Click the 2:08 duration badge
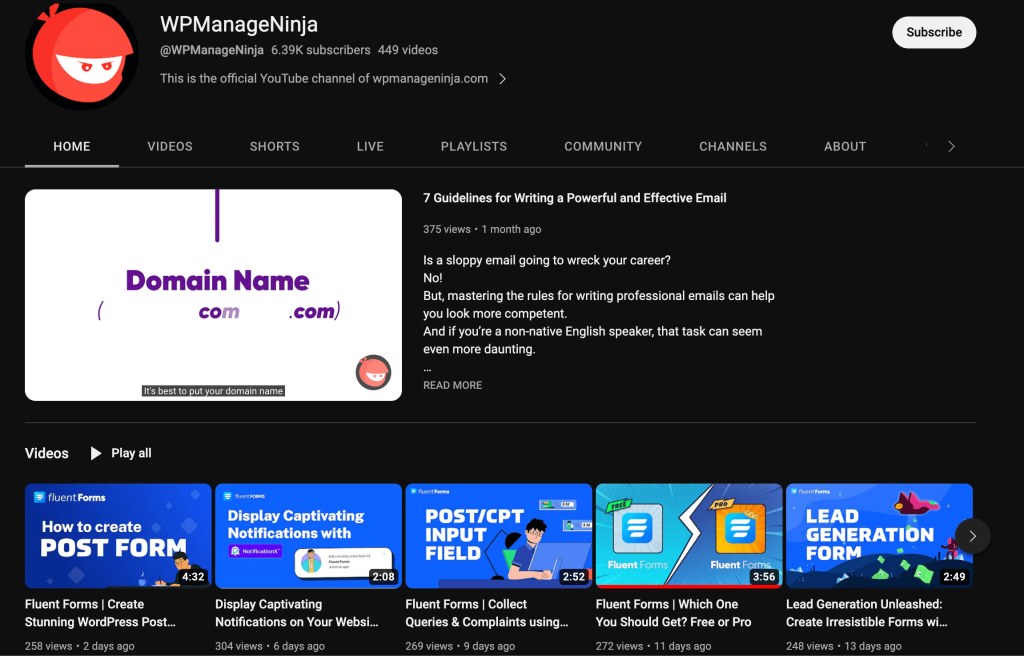This screenshot has width=1024, height=656. click(383, 577)
